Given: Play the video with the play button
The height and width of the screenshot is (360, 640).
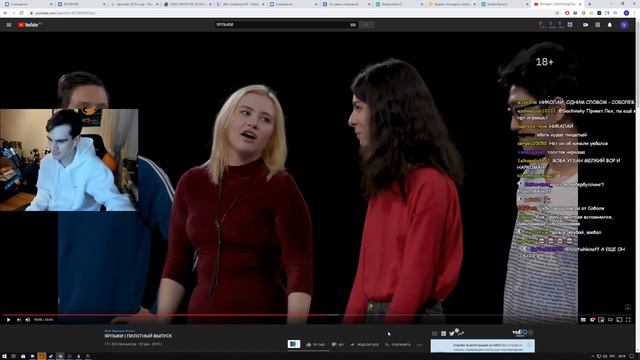Looking at the screenshot, I should (8, 320).
